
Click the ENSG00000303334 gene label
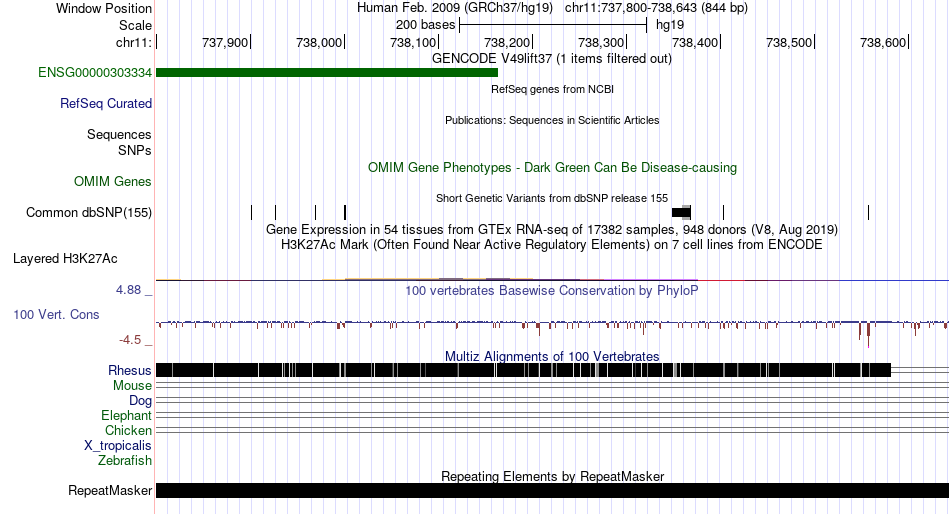[x=95, y=73]
